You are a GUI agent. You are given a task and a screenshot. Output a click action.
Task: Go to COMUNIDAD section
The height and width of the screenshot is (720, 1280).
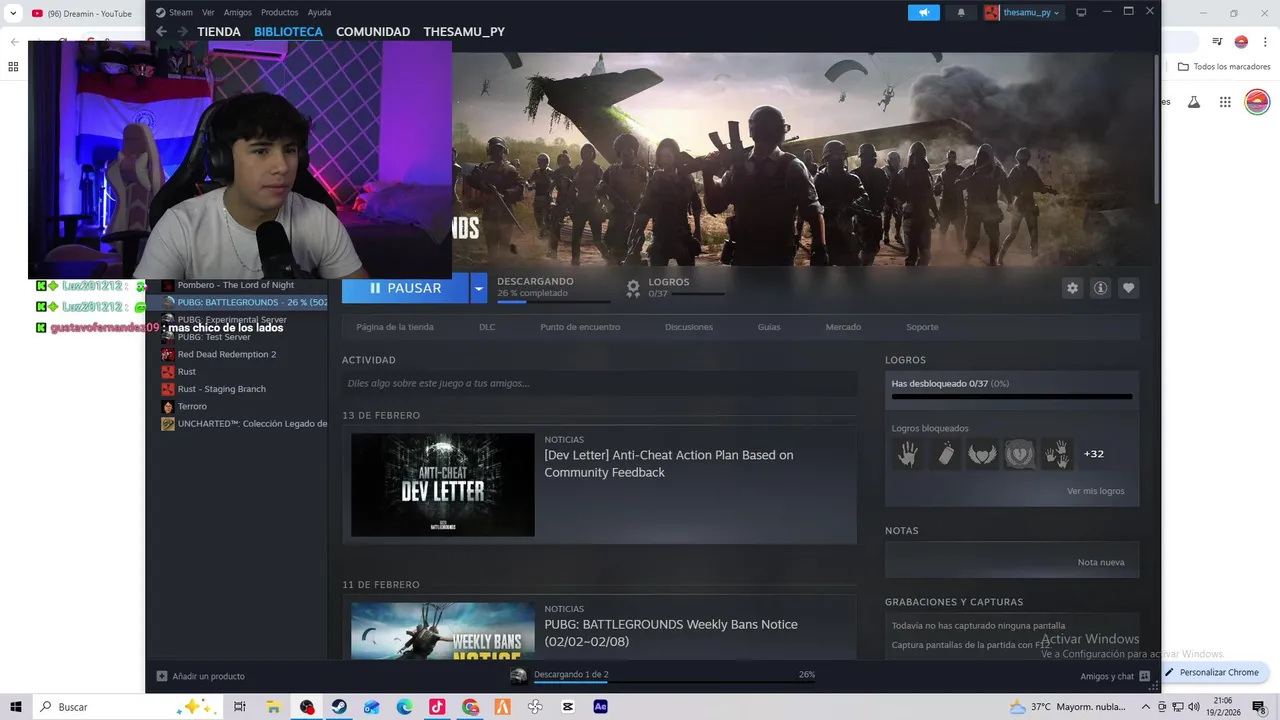coord(373,32)
